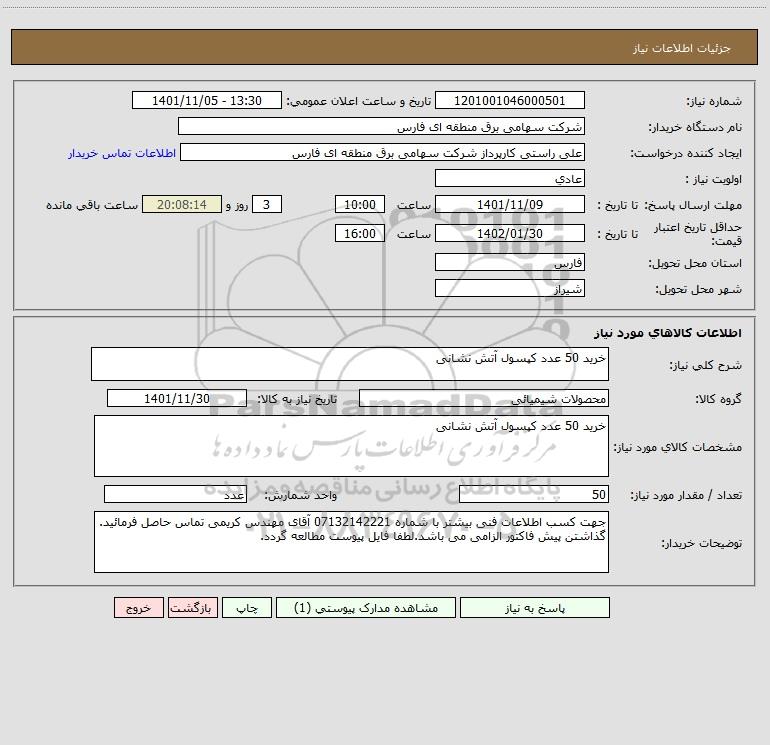
Task: Click the label ساعت باقی مانده
Action: [92, 205]
